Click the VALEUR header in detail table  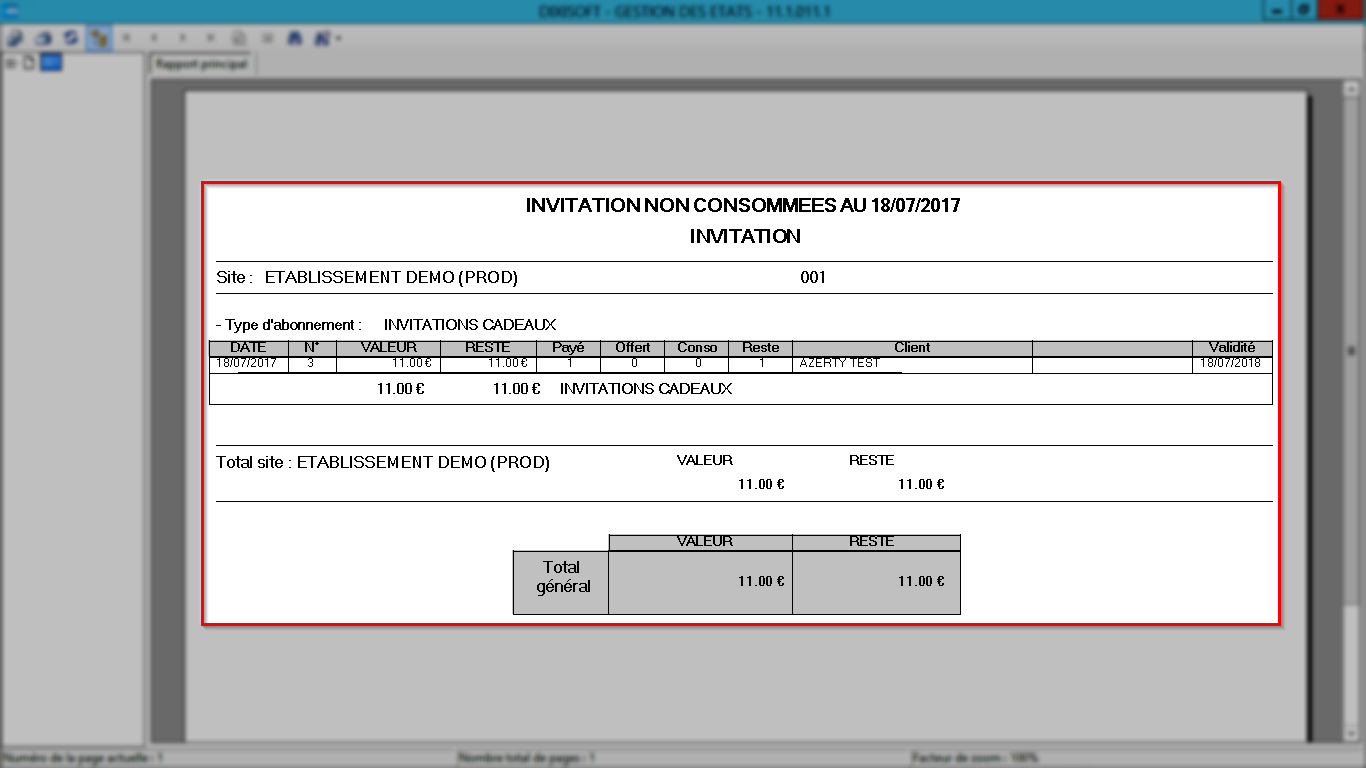pos(388,348)
